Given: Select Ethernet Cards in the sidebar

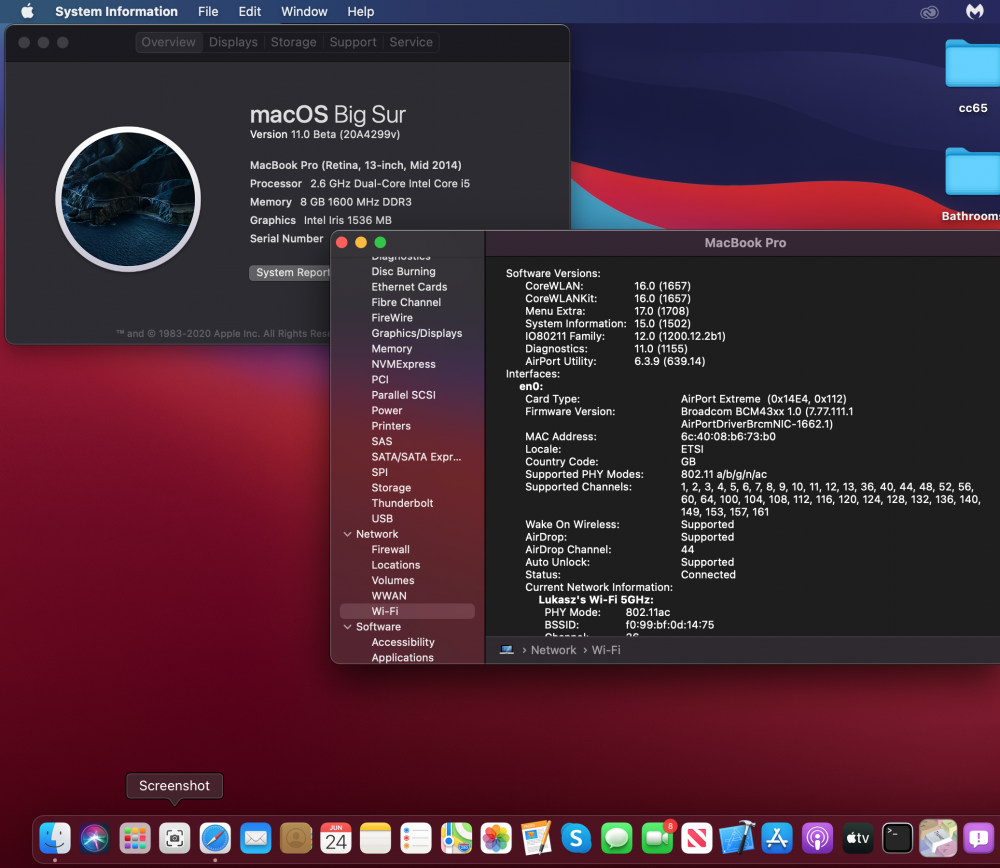Looking at the screenshot, I should pyautogui.click(x=409, y=287).
